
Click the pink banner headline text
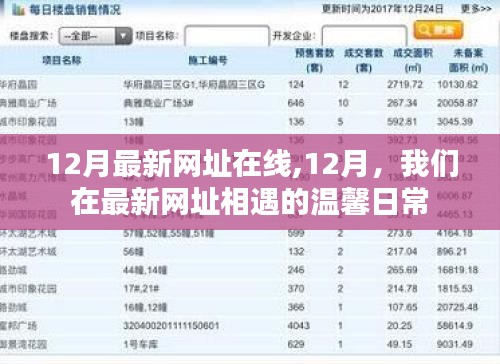[250, 183]
